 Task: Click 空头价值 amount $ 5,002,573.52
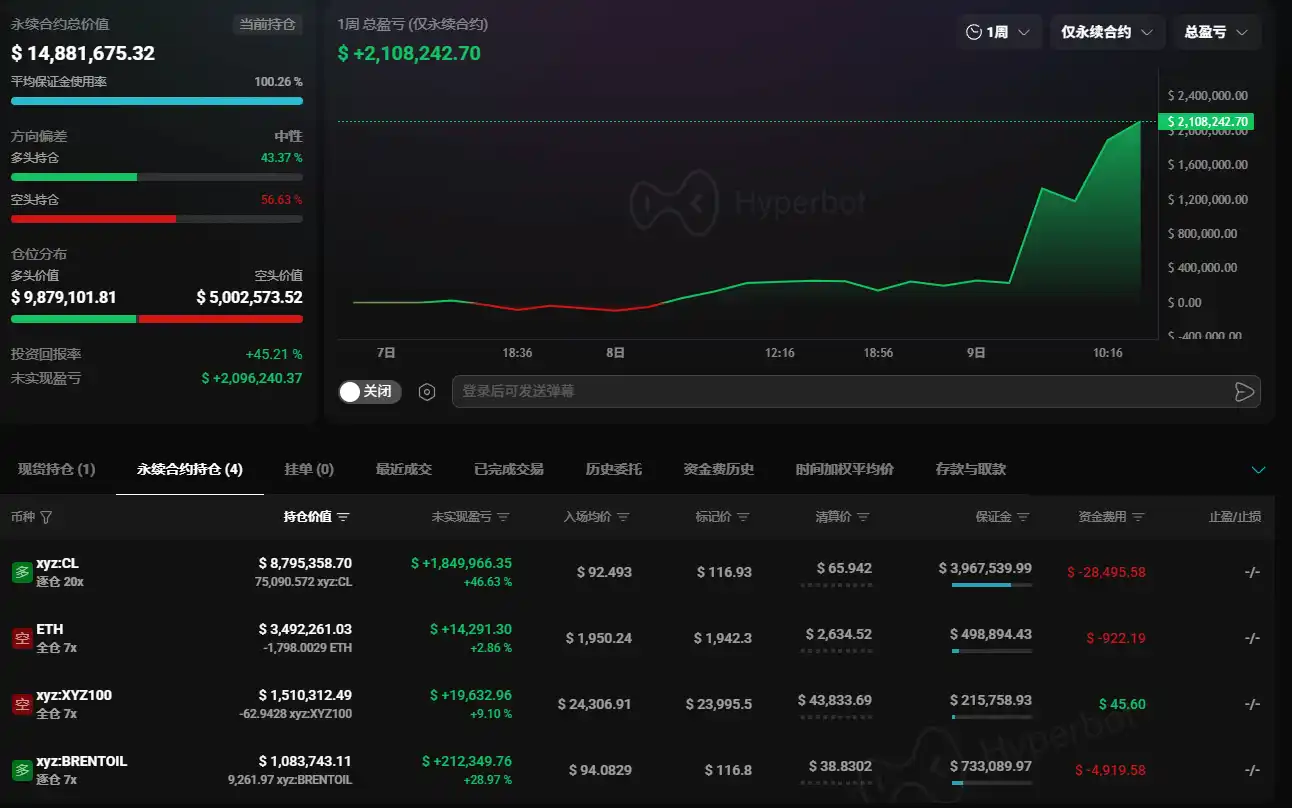(x=249, y=297)
